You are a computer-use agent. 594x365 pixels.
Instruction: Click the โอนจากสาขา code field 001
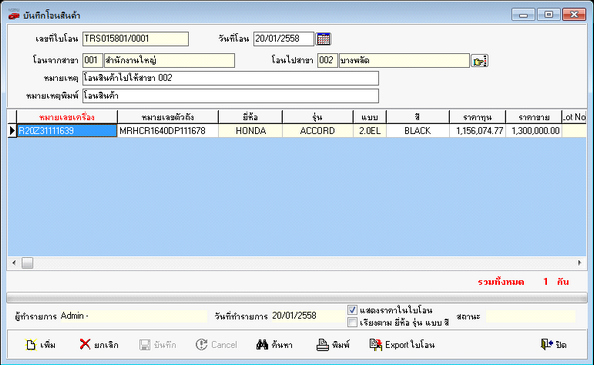92,61
